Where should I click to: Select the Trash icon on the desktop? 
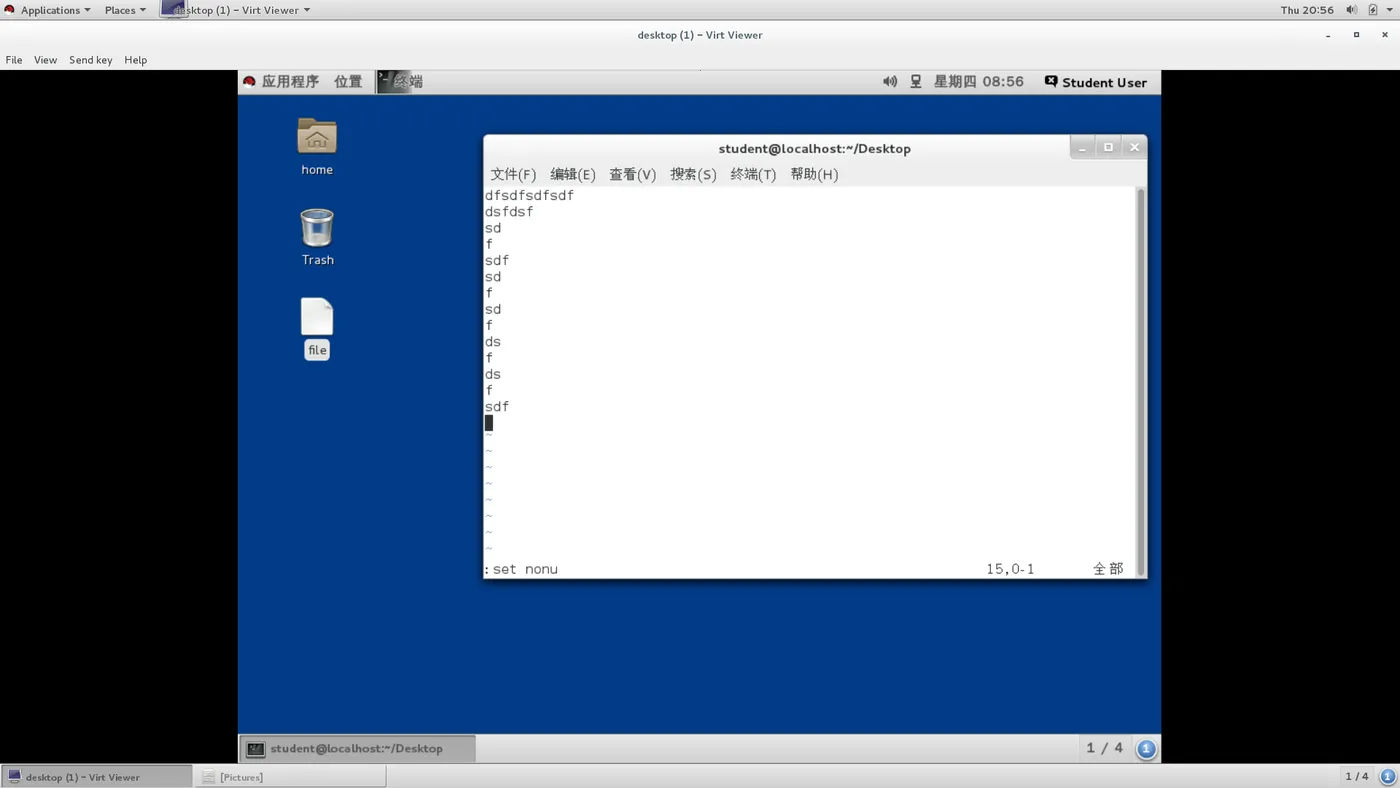tap(317, 228)
